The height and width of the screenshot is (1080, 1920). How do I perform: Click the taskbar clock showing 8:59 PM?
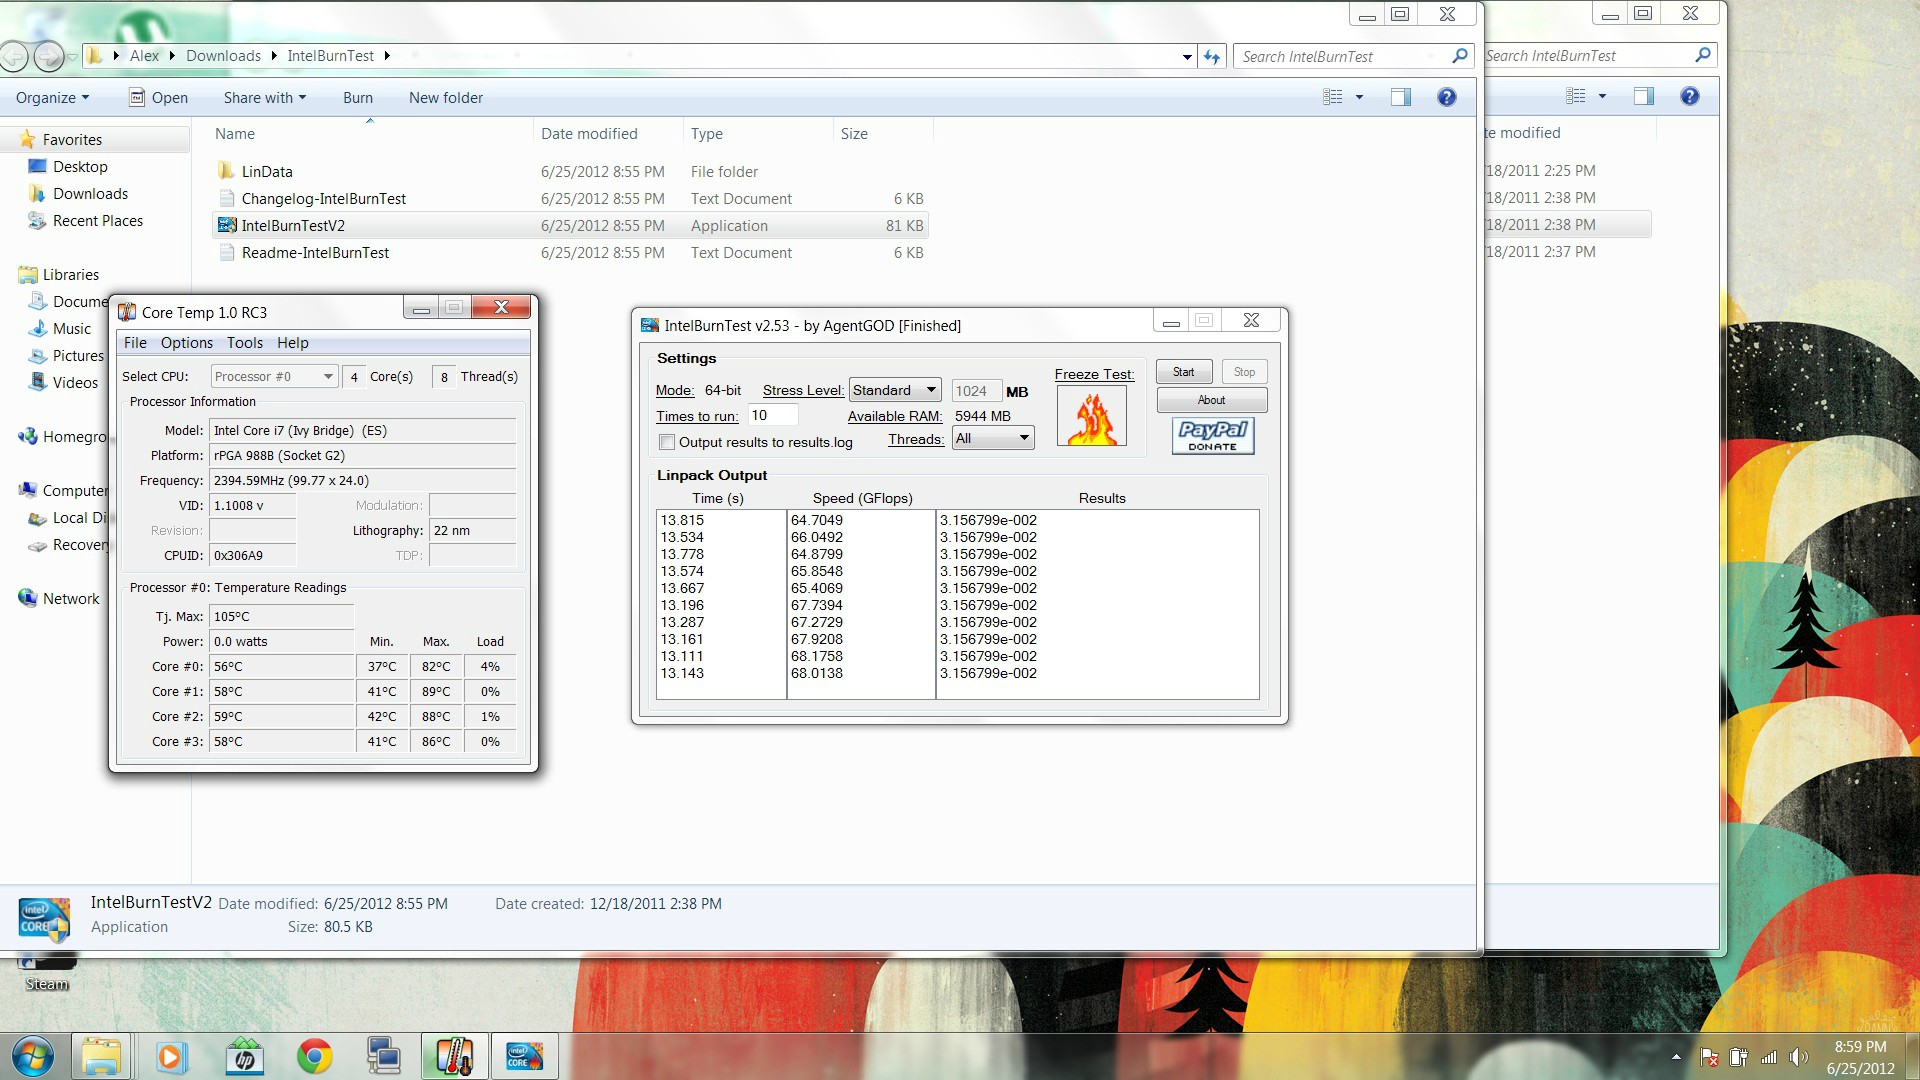[1860, 1057]
